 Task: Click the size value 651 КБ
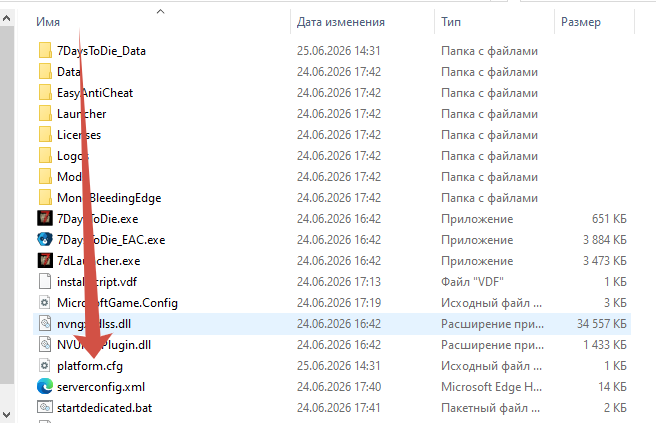(609, 219)
